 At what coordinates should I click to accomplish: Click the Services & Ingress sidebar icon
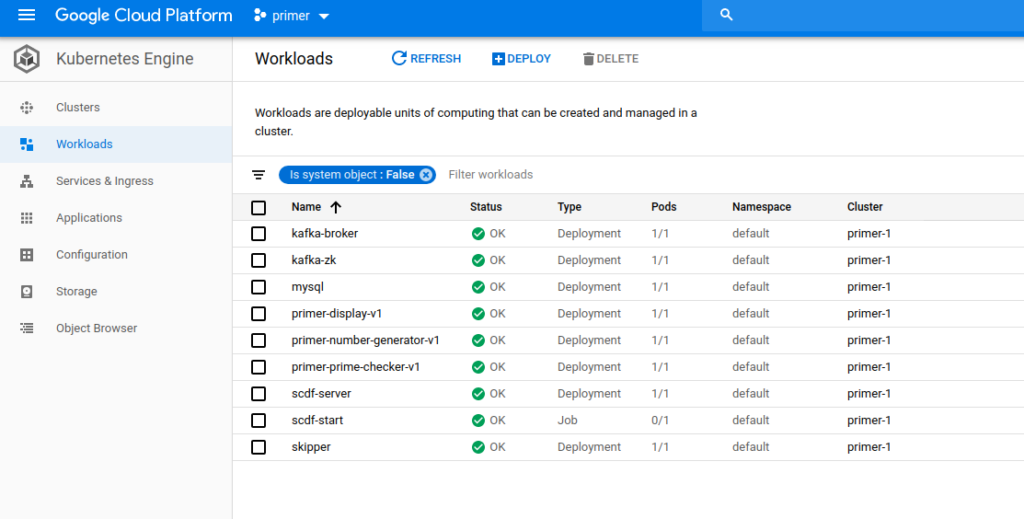[27, 181]
